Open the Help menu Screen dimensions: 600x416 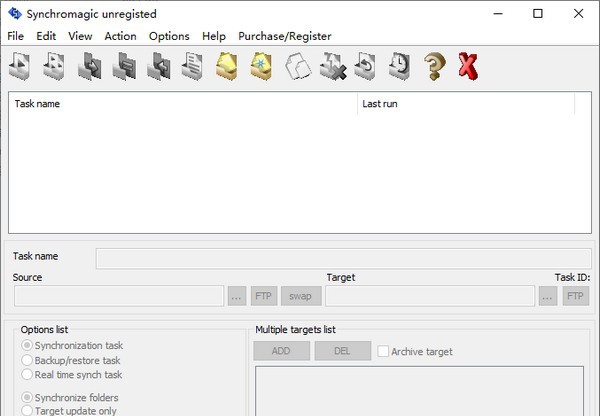tap(214, 36)
